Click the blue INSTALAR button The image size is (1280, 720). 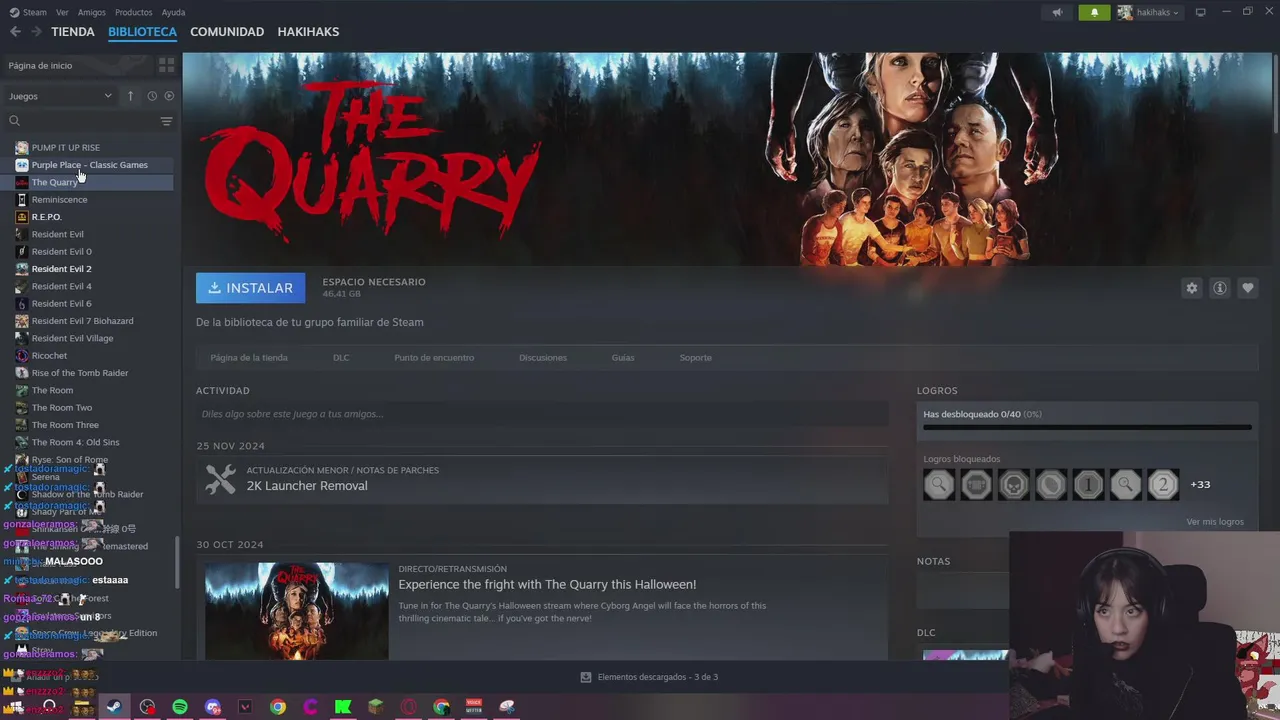pyautogui.click(x=250, y=288)
